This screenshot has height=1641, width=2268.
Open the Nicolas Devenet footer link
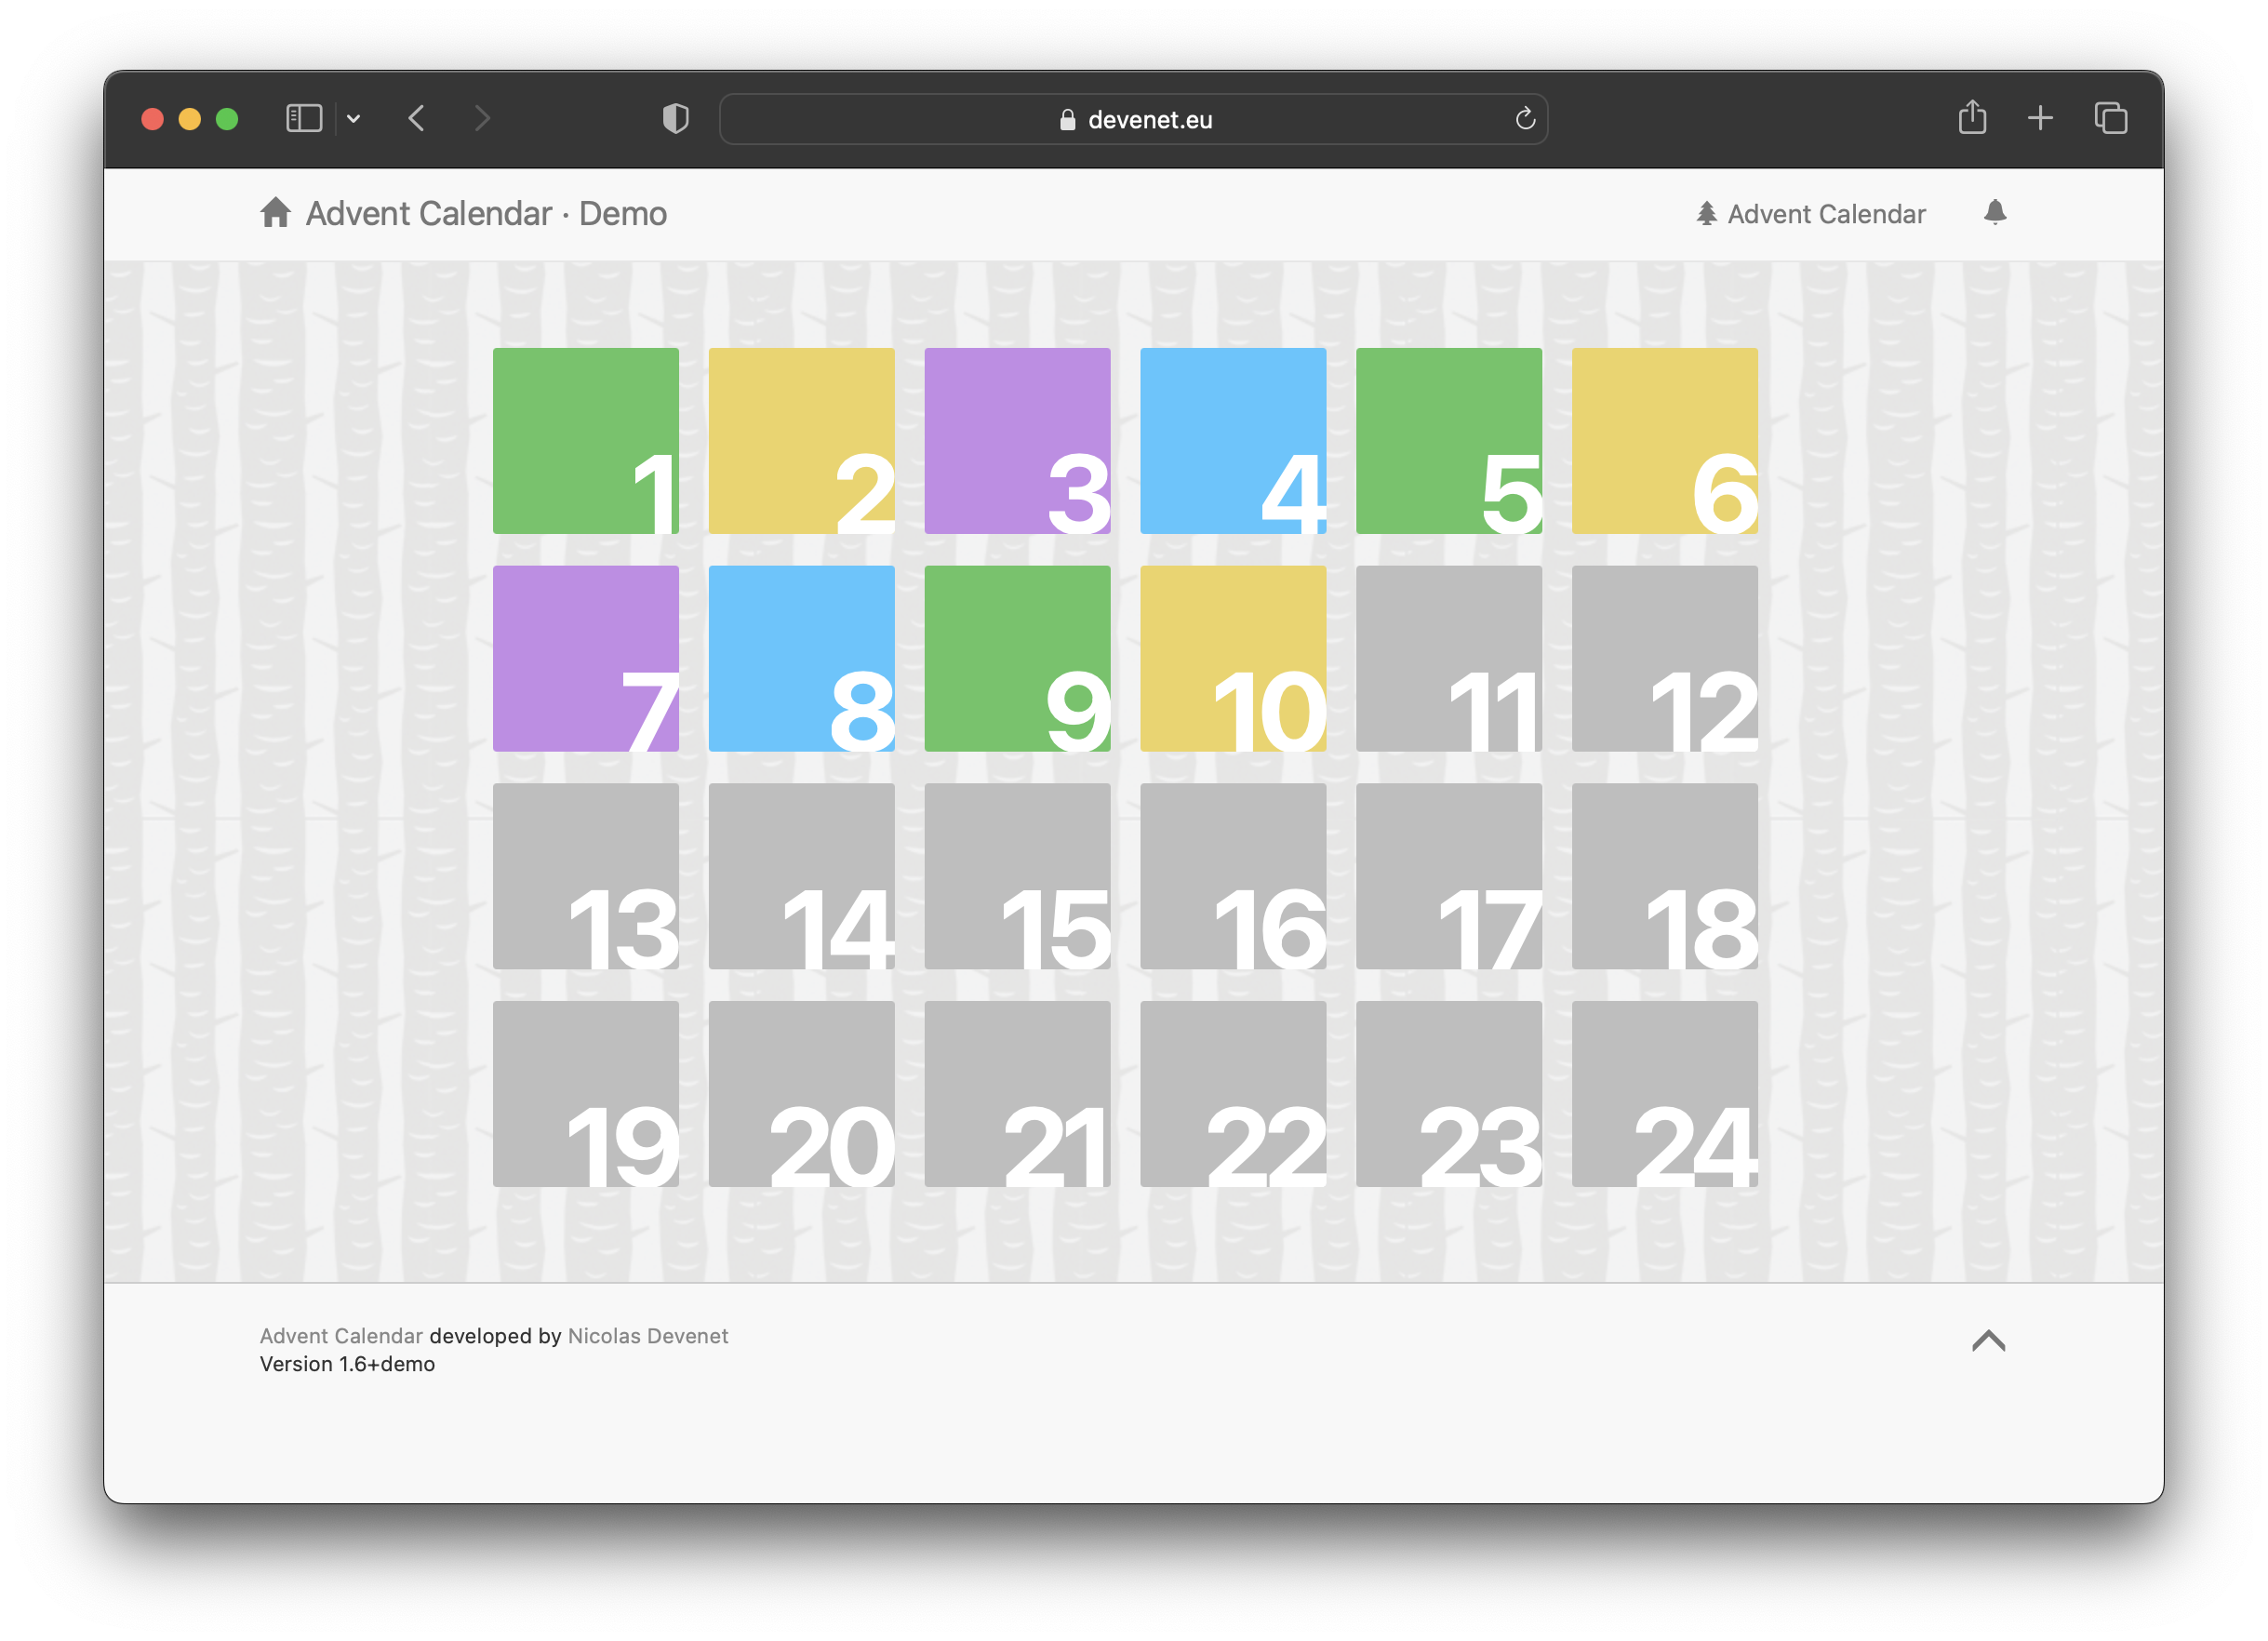tap(647, 1336)
